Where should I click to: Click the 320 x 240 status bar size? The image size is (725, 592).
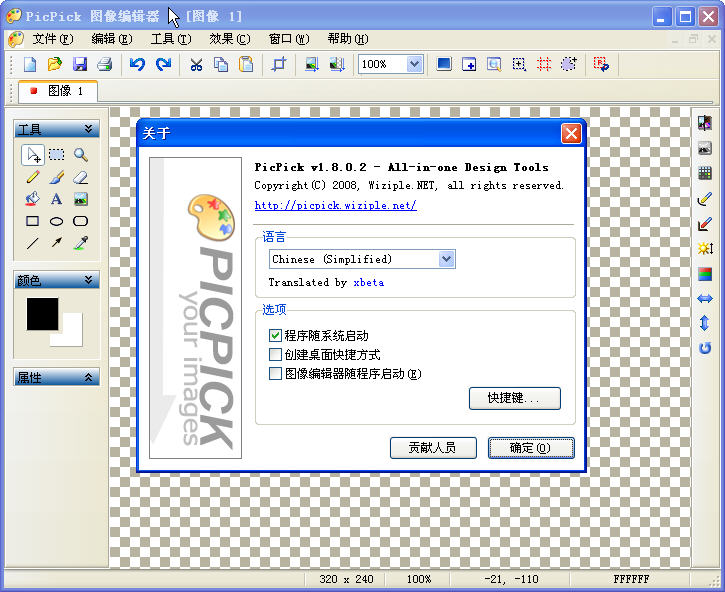pyautogui.click(x=346, y=579)
